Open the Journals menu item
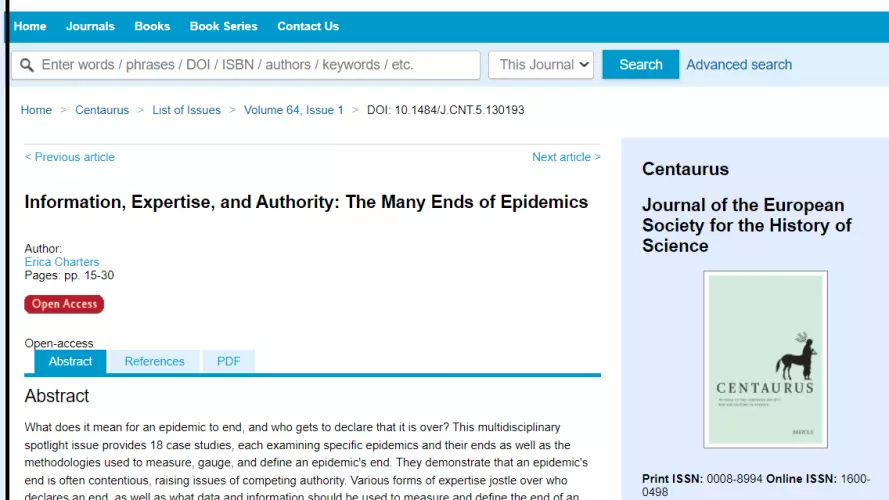Screen dimensions: 889x500 [x=90, y=26]
